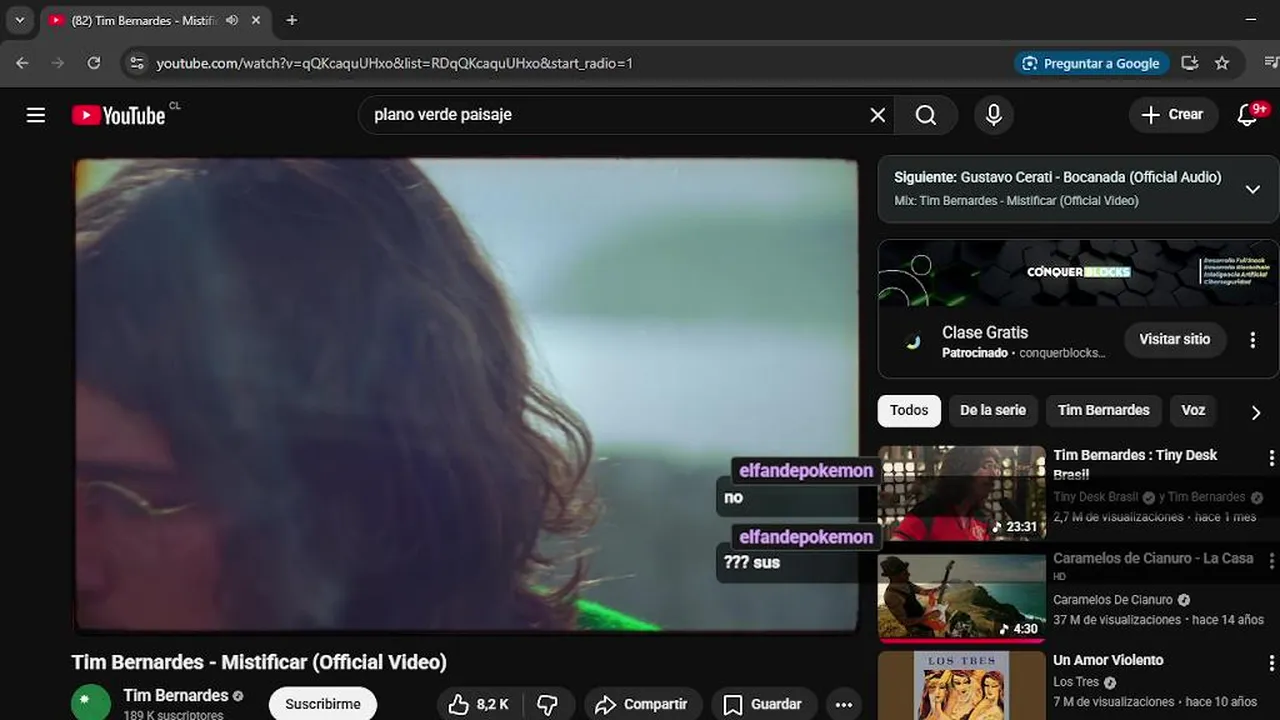The image size is (1280, 720).
Task: Click the install app icon in address bar
Action: pyautogui.click(x=1189, y=63)
